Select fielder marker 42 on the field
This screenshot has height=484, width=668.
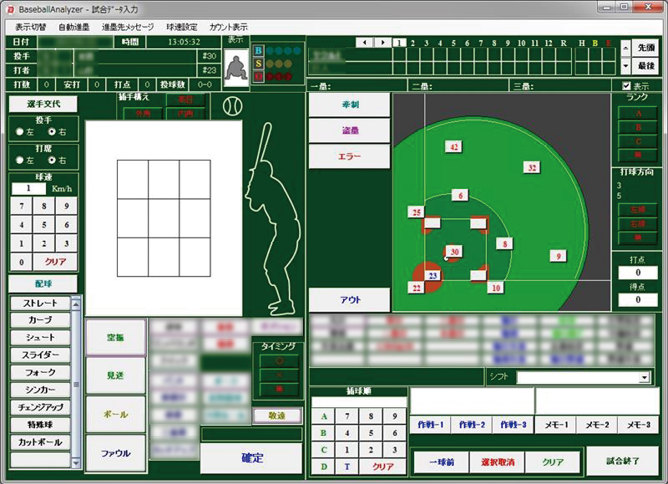(x=454, y=147)
